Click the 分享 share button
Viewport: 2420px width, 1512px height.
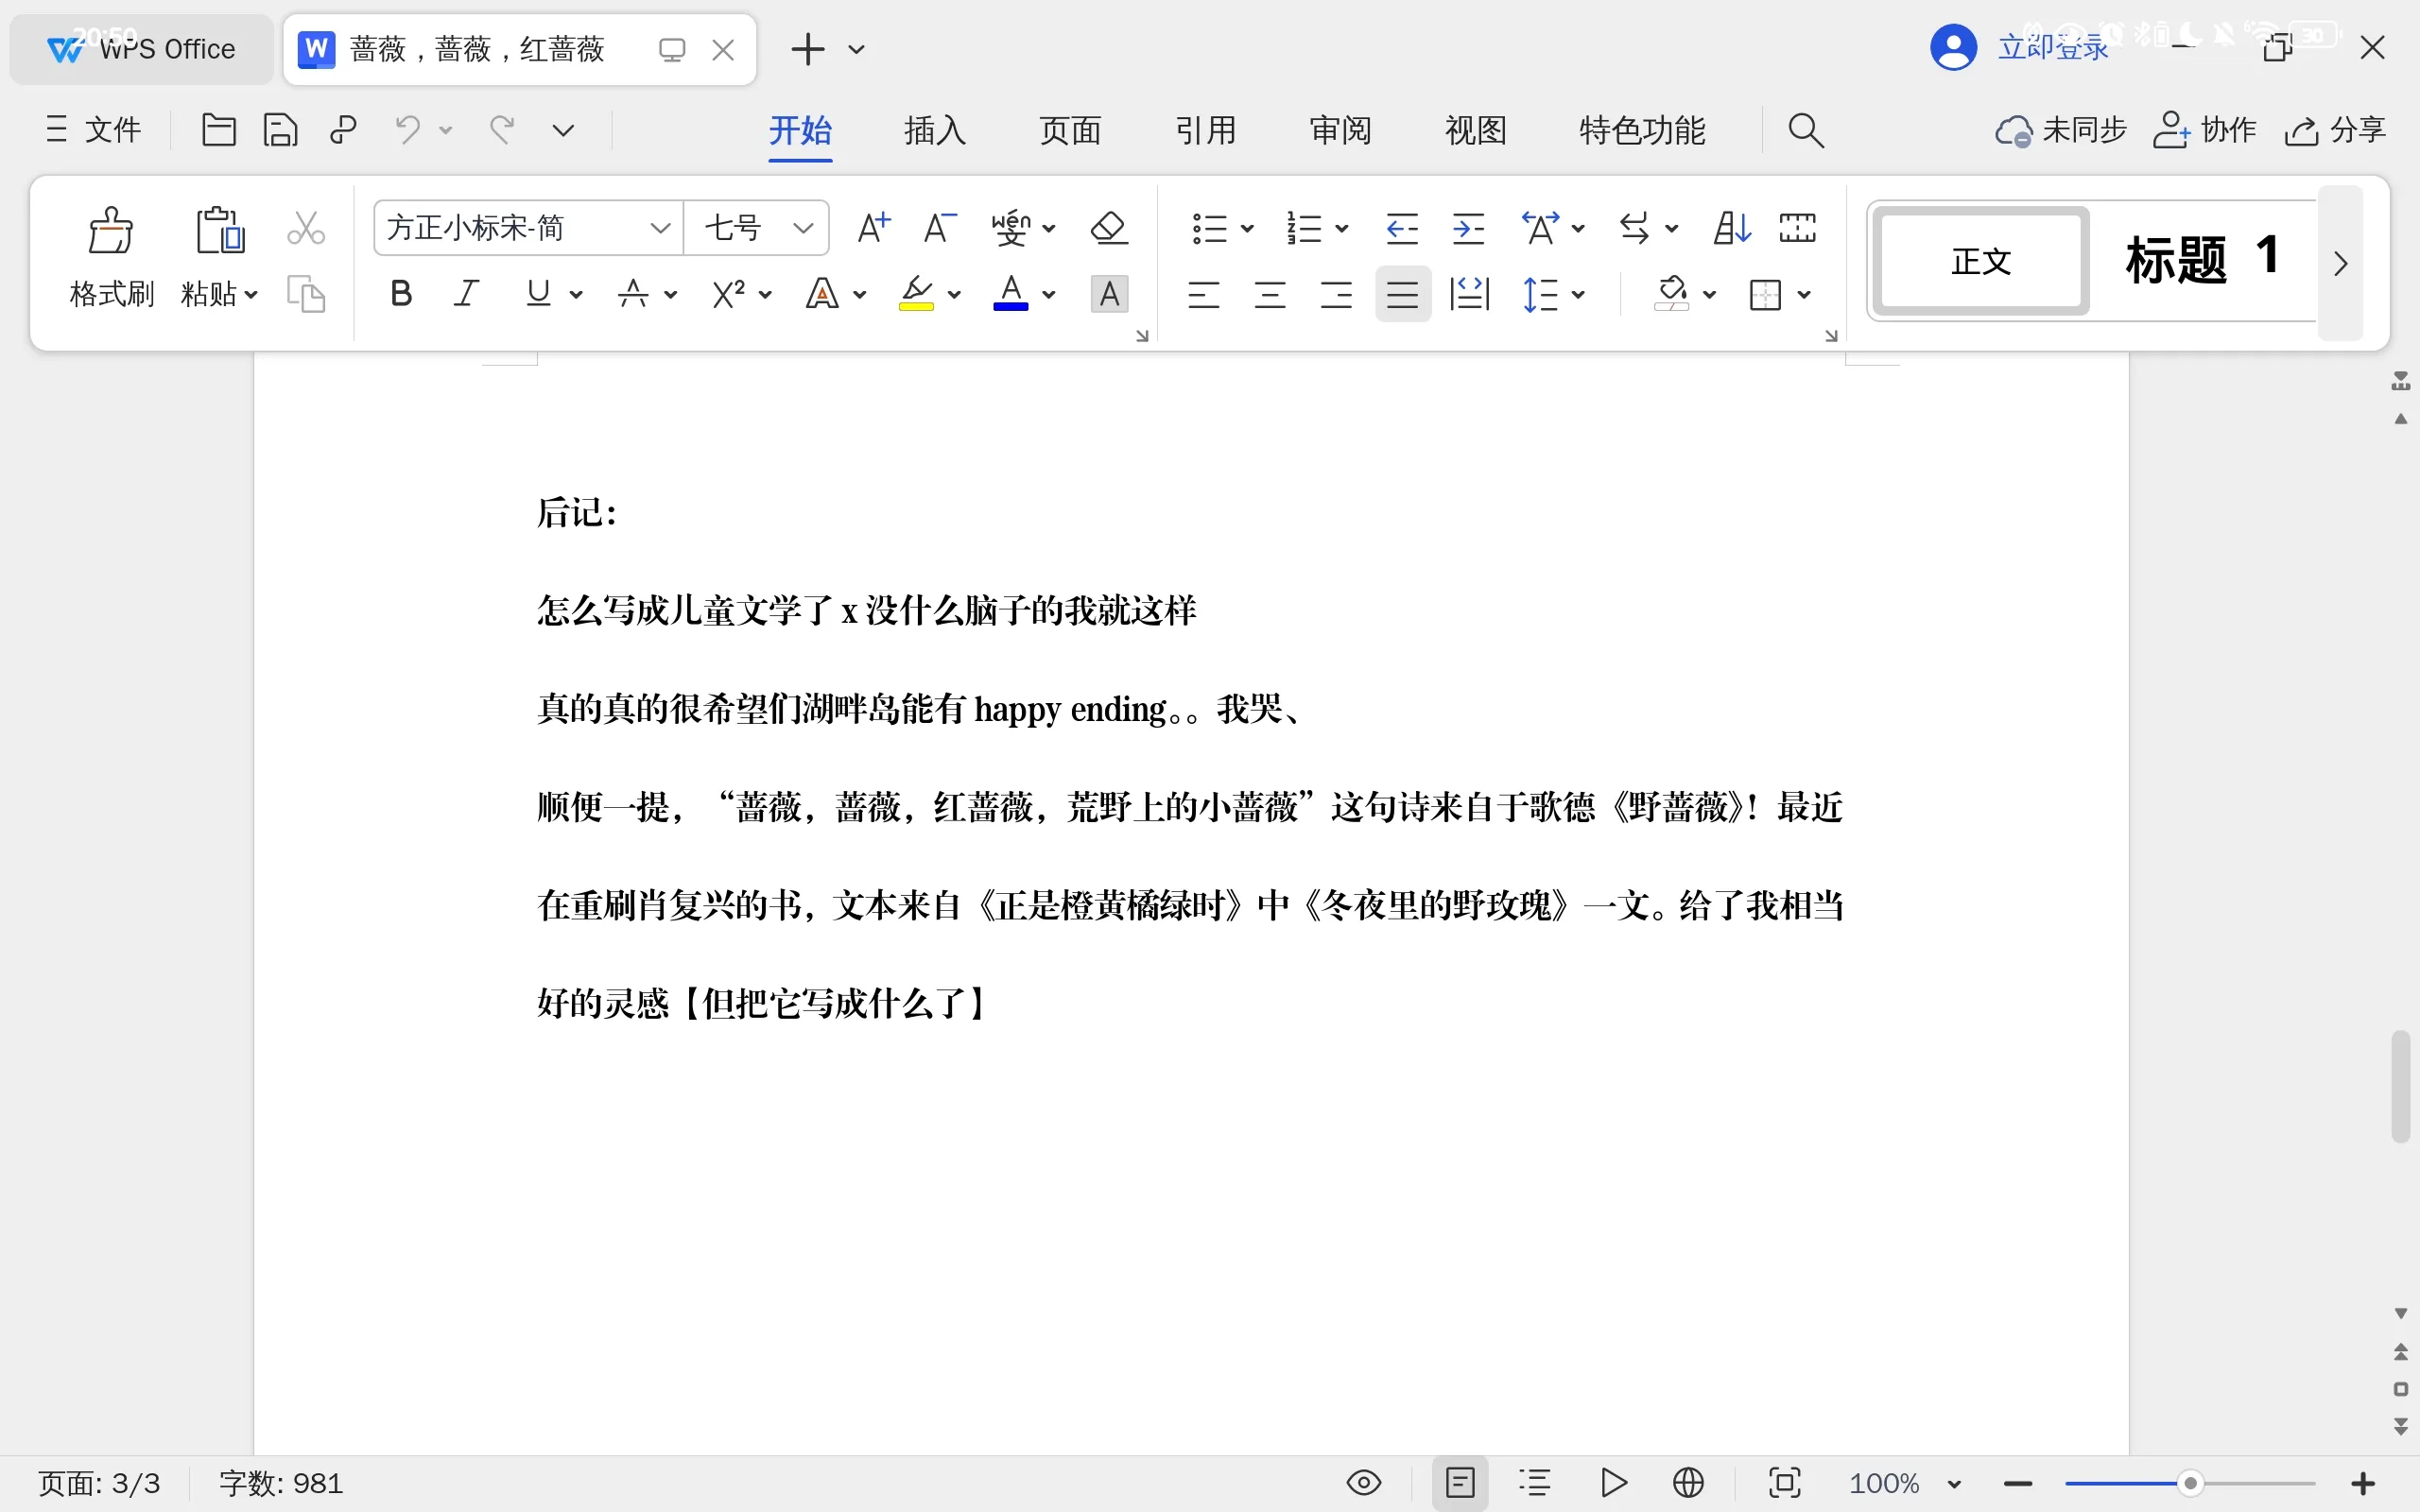(x=2336, y=130)
